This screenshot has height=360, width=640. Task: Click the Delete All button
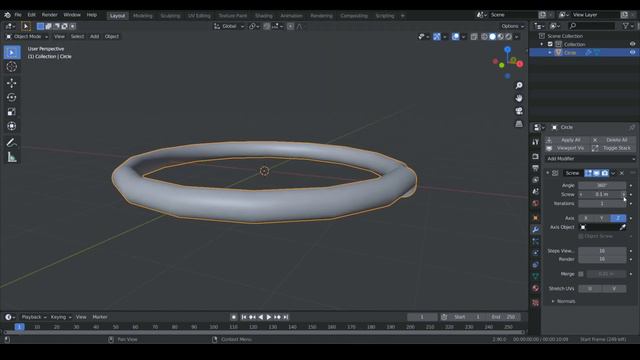pos(613,140)
